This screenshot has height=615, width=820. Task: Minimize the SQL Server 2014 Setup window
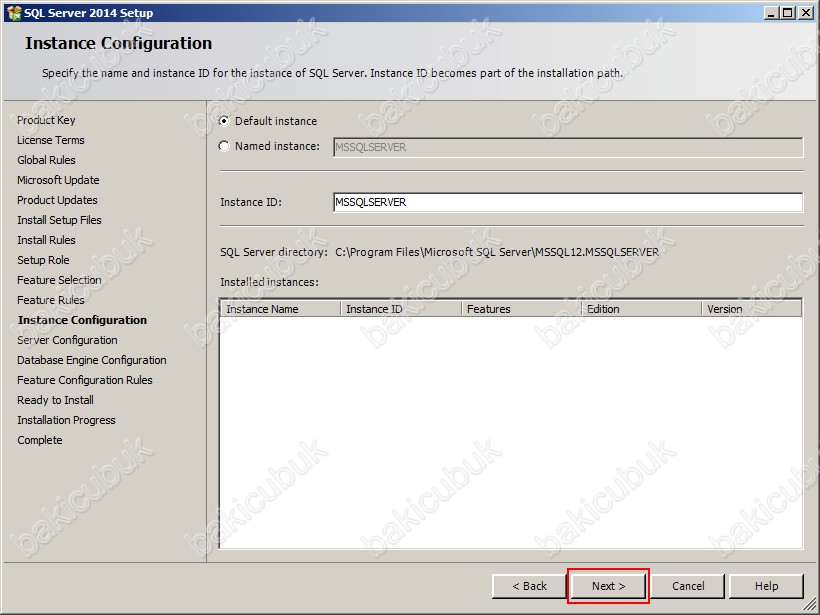(771, 13)
